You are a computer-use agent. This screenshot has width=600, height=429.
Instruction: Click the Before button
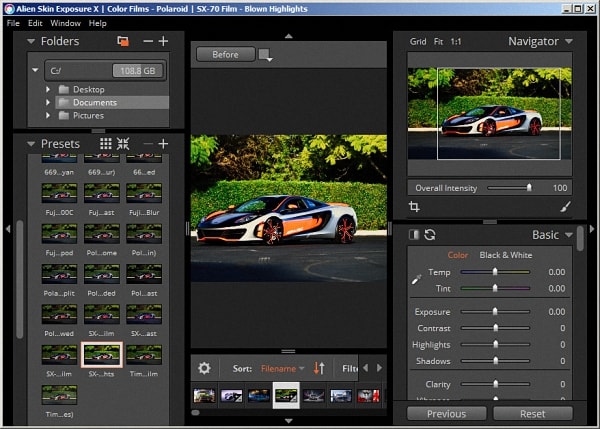pos(225,55)
